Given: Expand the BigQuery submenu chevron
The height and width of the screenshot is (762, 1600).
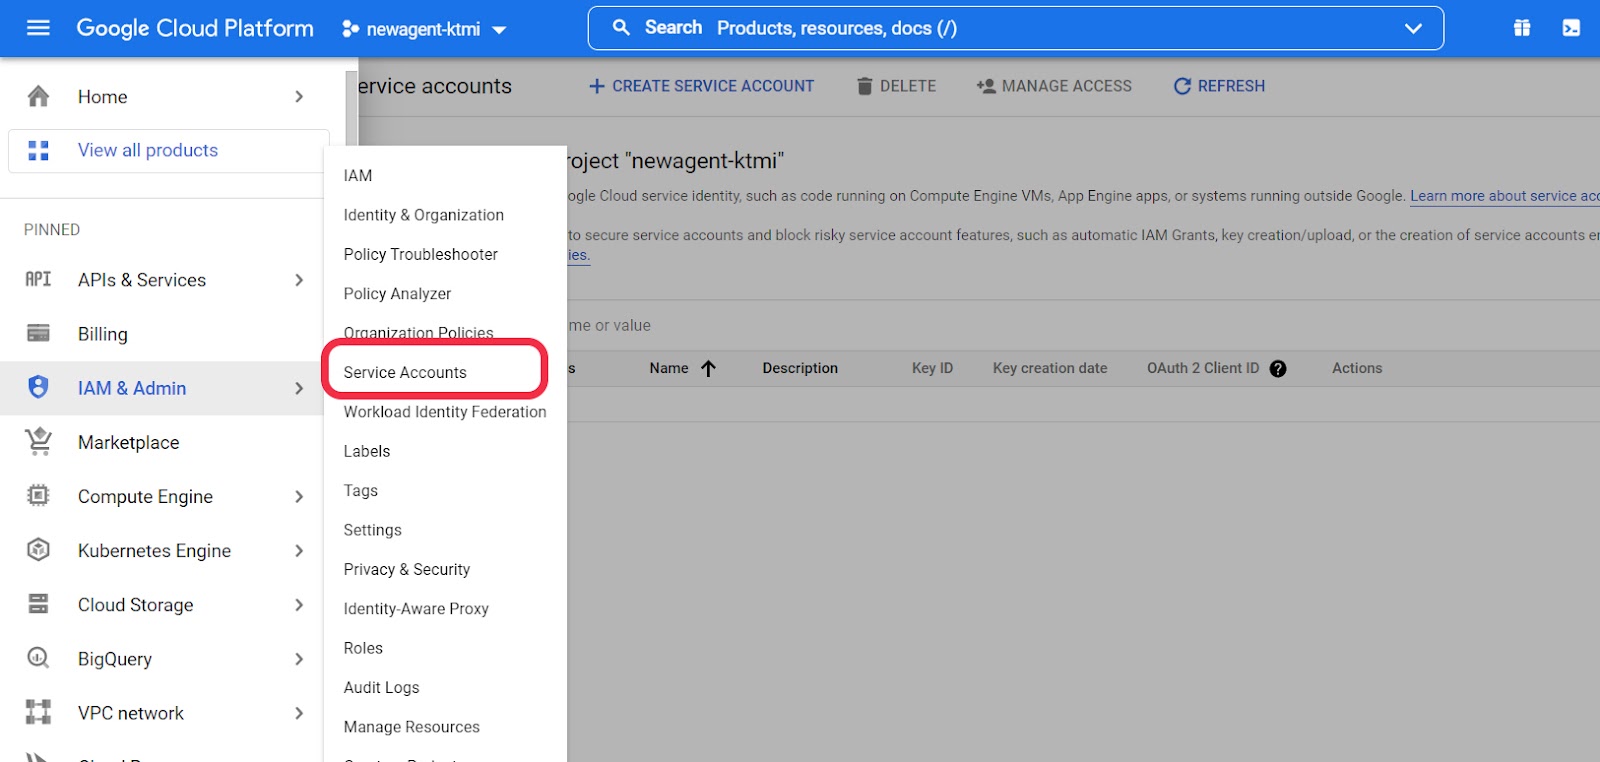Looking at the screenshot, I should pos(299,659).
